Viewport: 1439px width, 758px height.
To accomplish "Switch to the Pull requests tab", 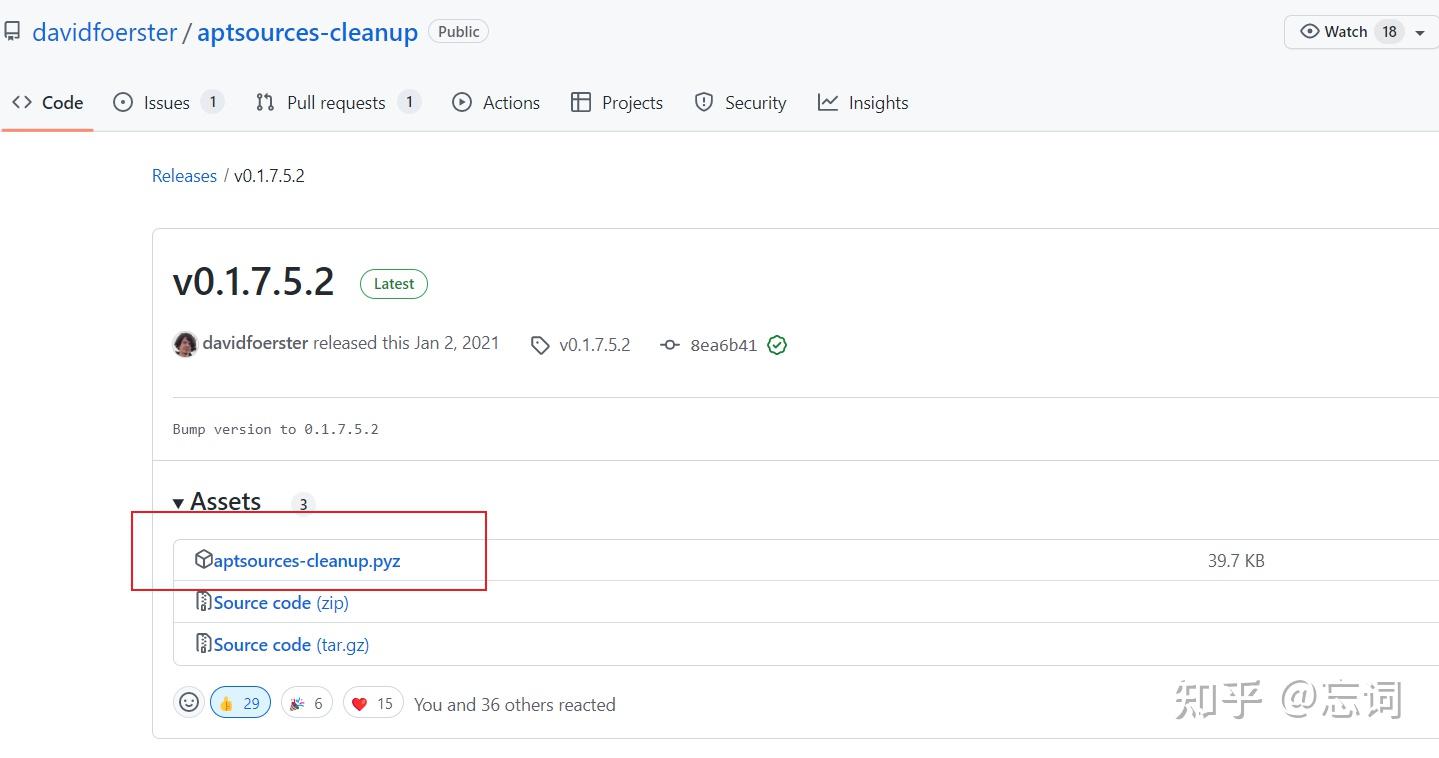I will tap(338, 102).
